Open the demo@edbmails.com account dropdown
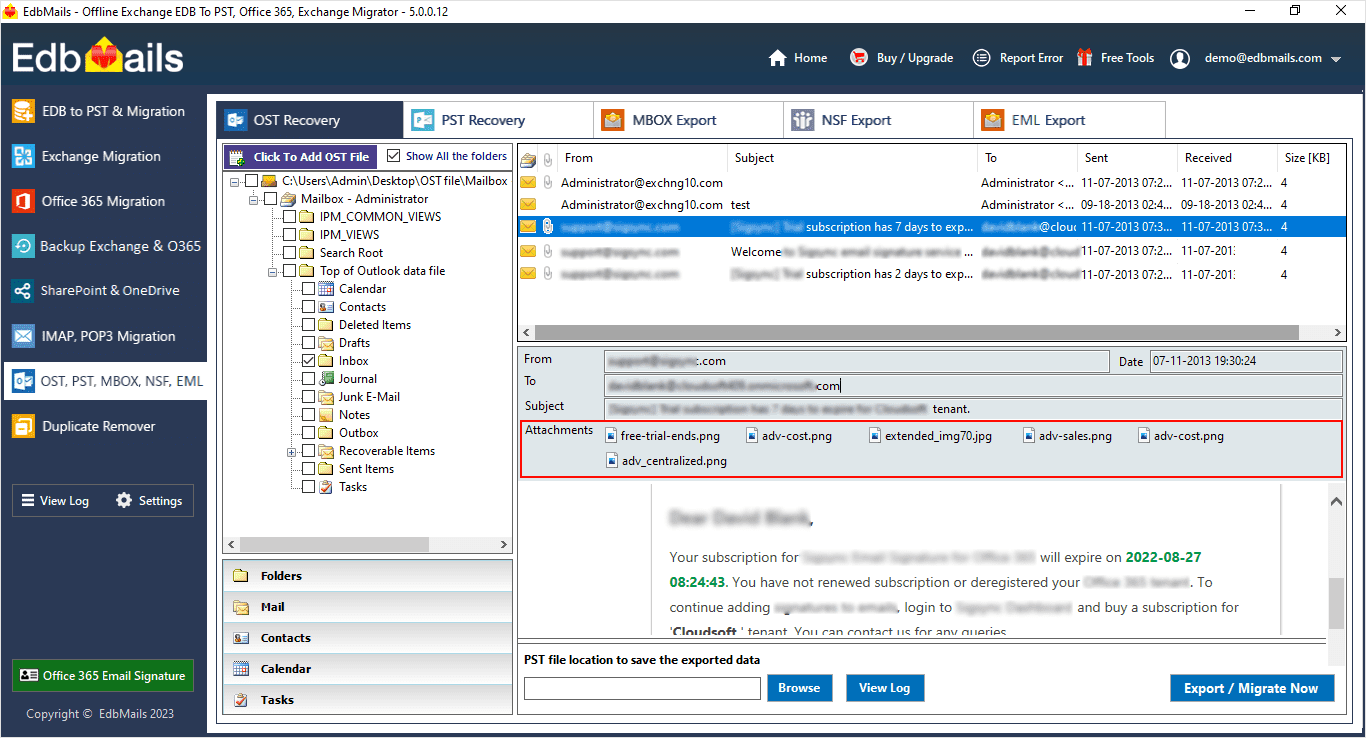1366x738 pixels. click(x=1336, y=59)
